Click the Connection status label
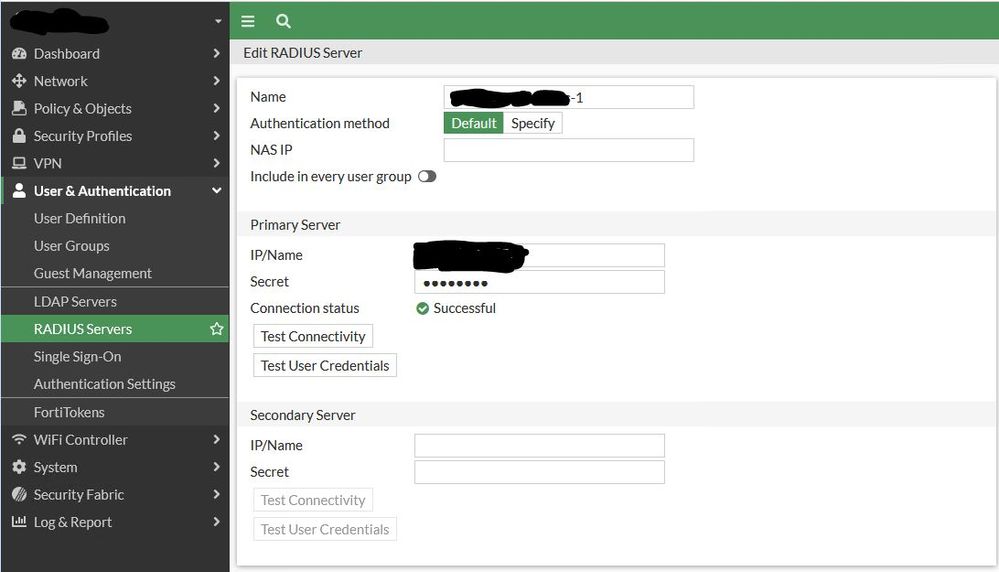 click(x=305, y=308)
